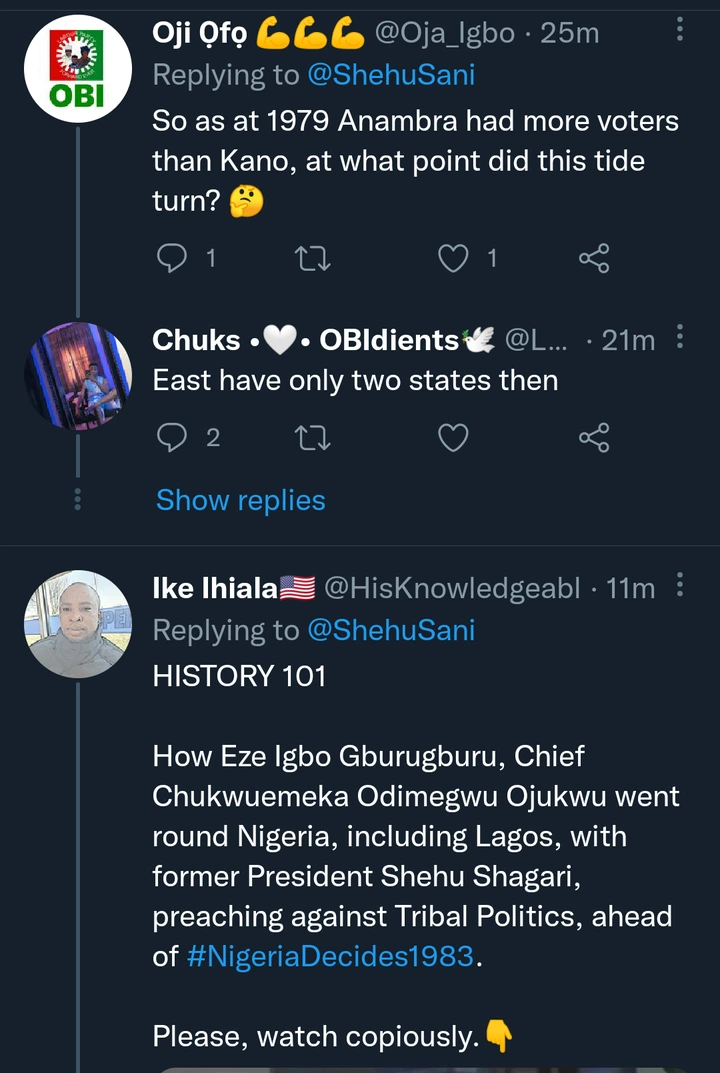Open @ShehuSani mention in Ike Ihiala's tweet
The image size is (720, 1073).
point(391,630)
